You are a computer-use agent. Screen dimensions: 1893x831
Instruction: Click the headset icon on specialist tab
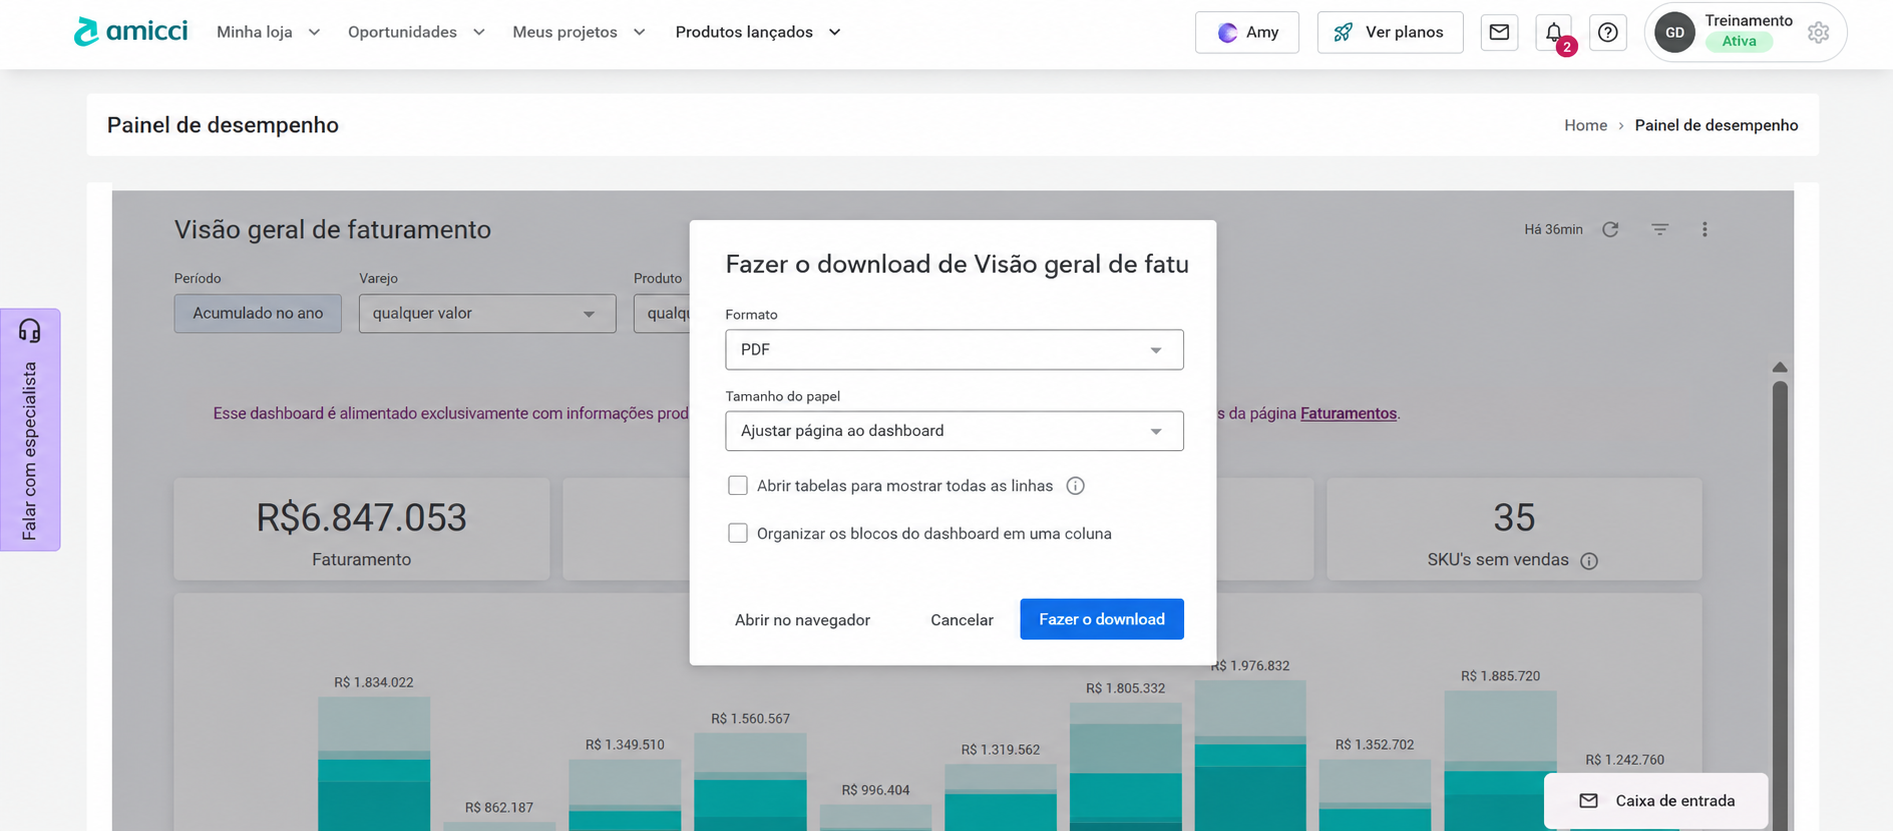(x=30, y=330)
